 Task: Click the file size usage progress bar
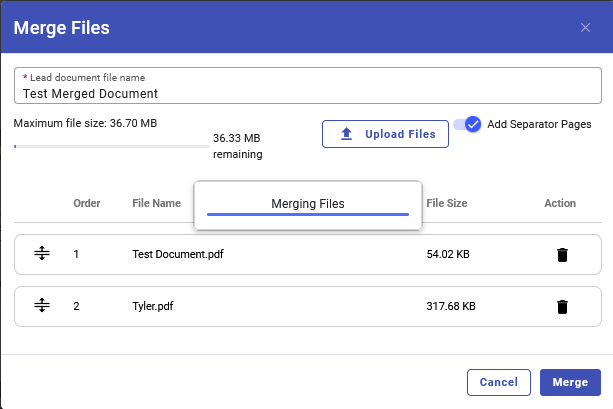(111, 147)
